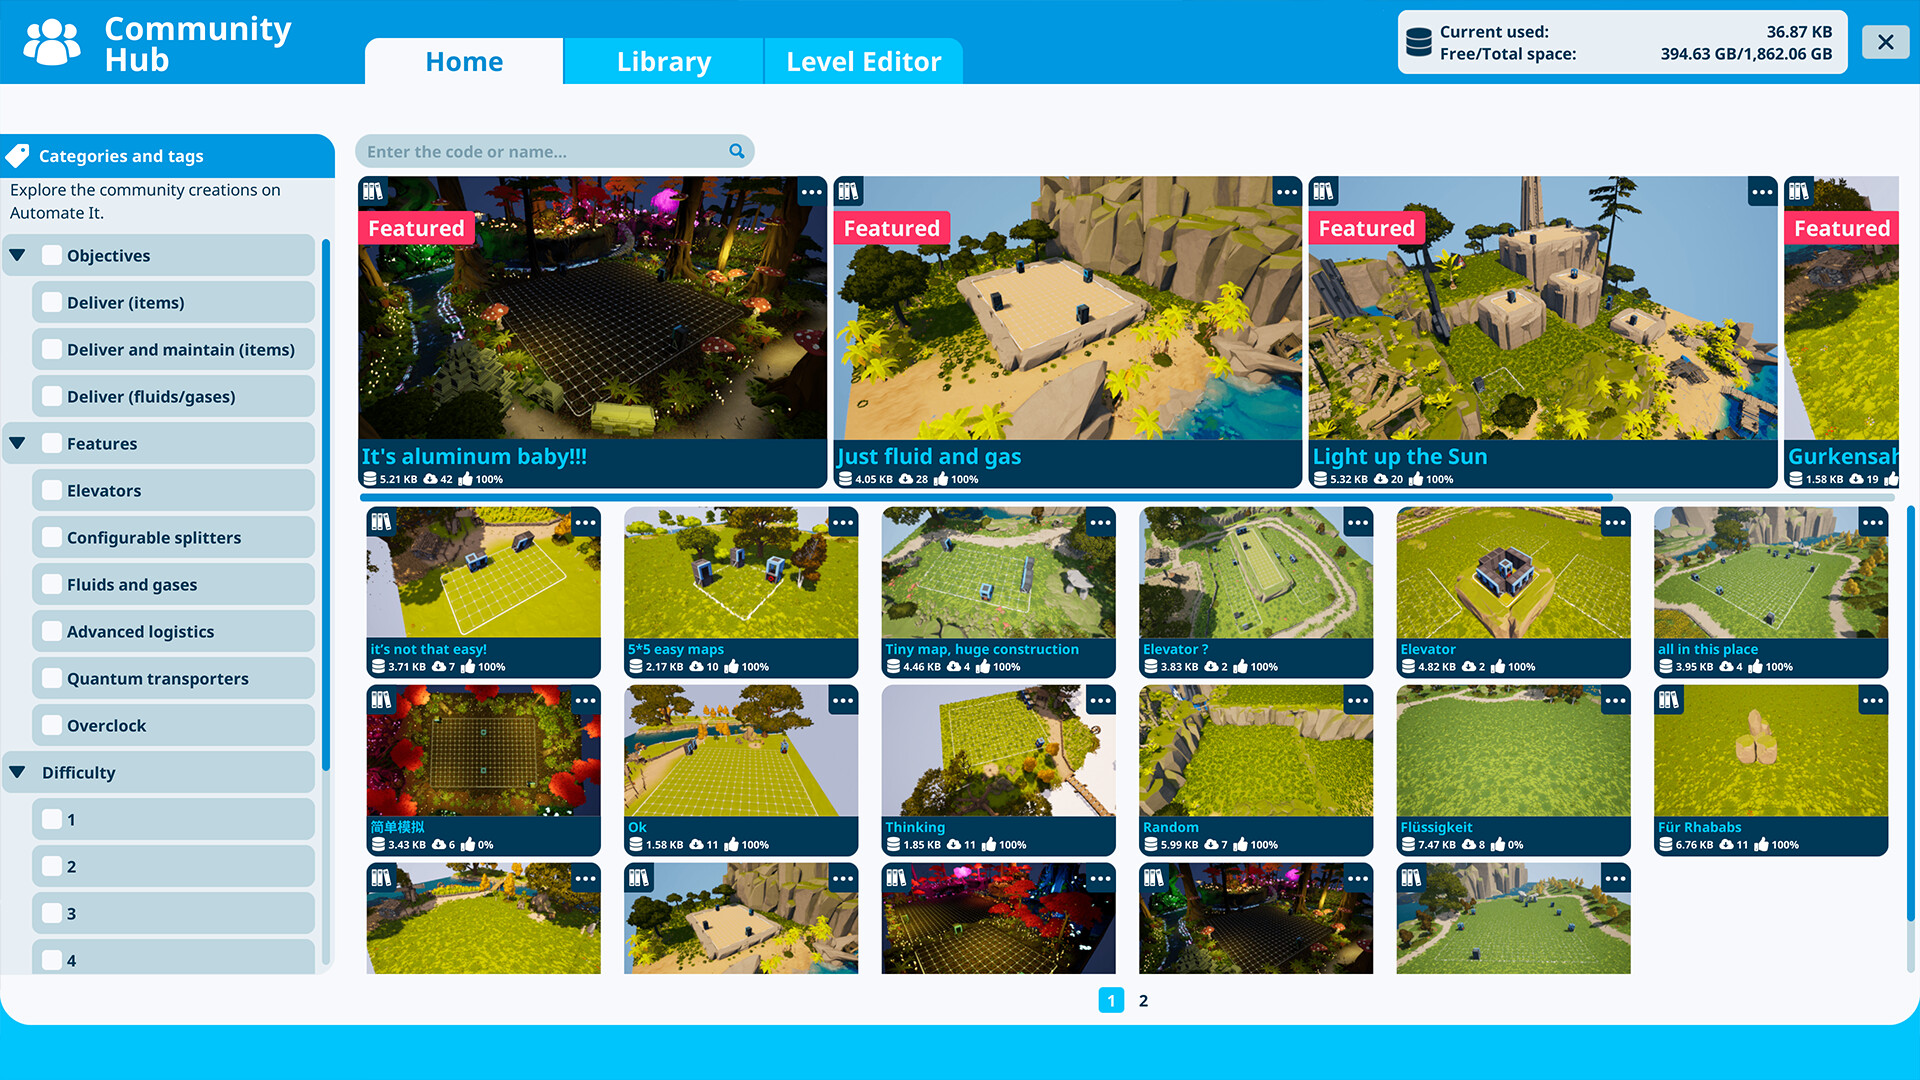
Task: Click the storage database icon near Current used
Action: (1419, 42)
